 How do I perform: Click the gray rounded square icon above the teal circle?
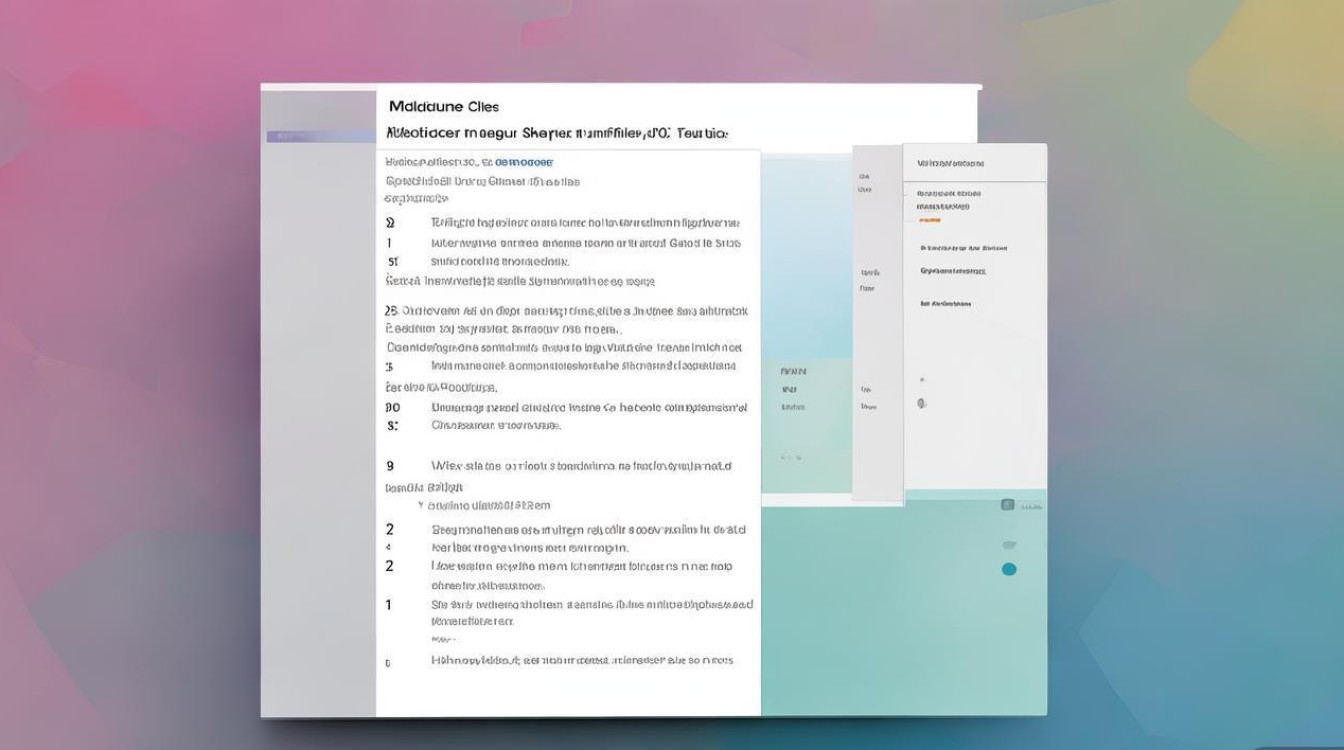coord(1008,505)
